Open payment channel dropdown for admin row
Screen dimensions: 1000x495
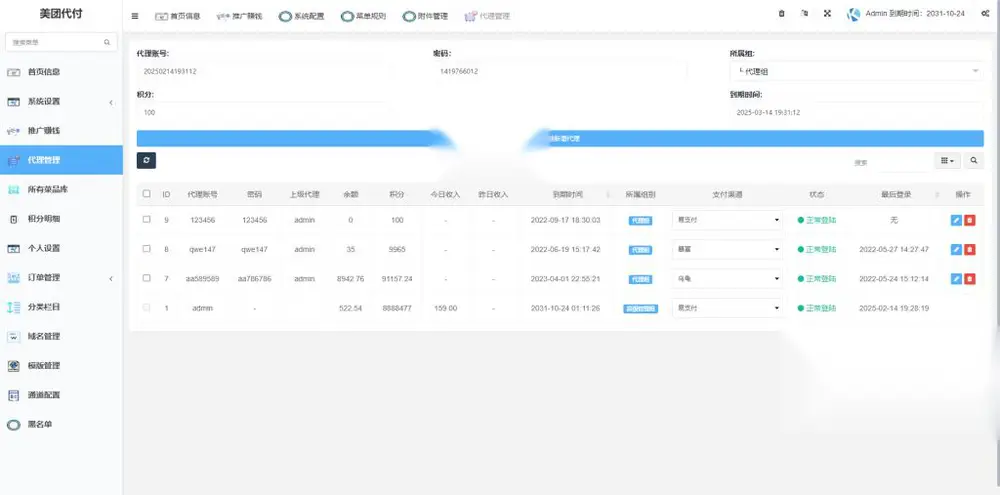coord(728,308)
